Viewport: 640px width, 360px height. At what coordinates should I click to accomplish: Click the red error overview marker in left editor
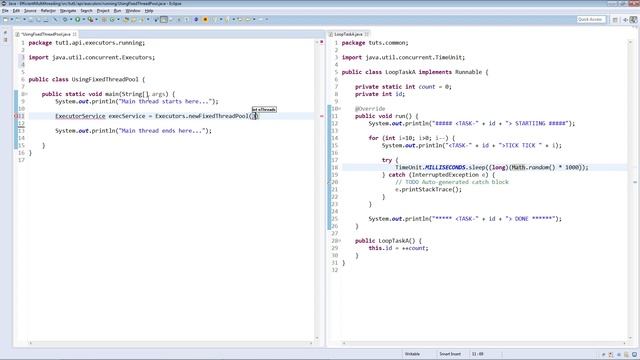[322, 116]
